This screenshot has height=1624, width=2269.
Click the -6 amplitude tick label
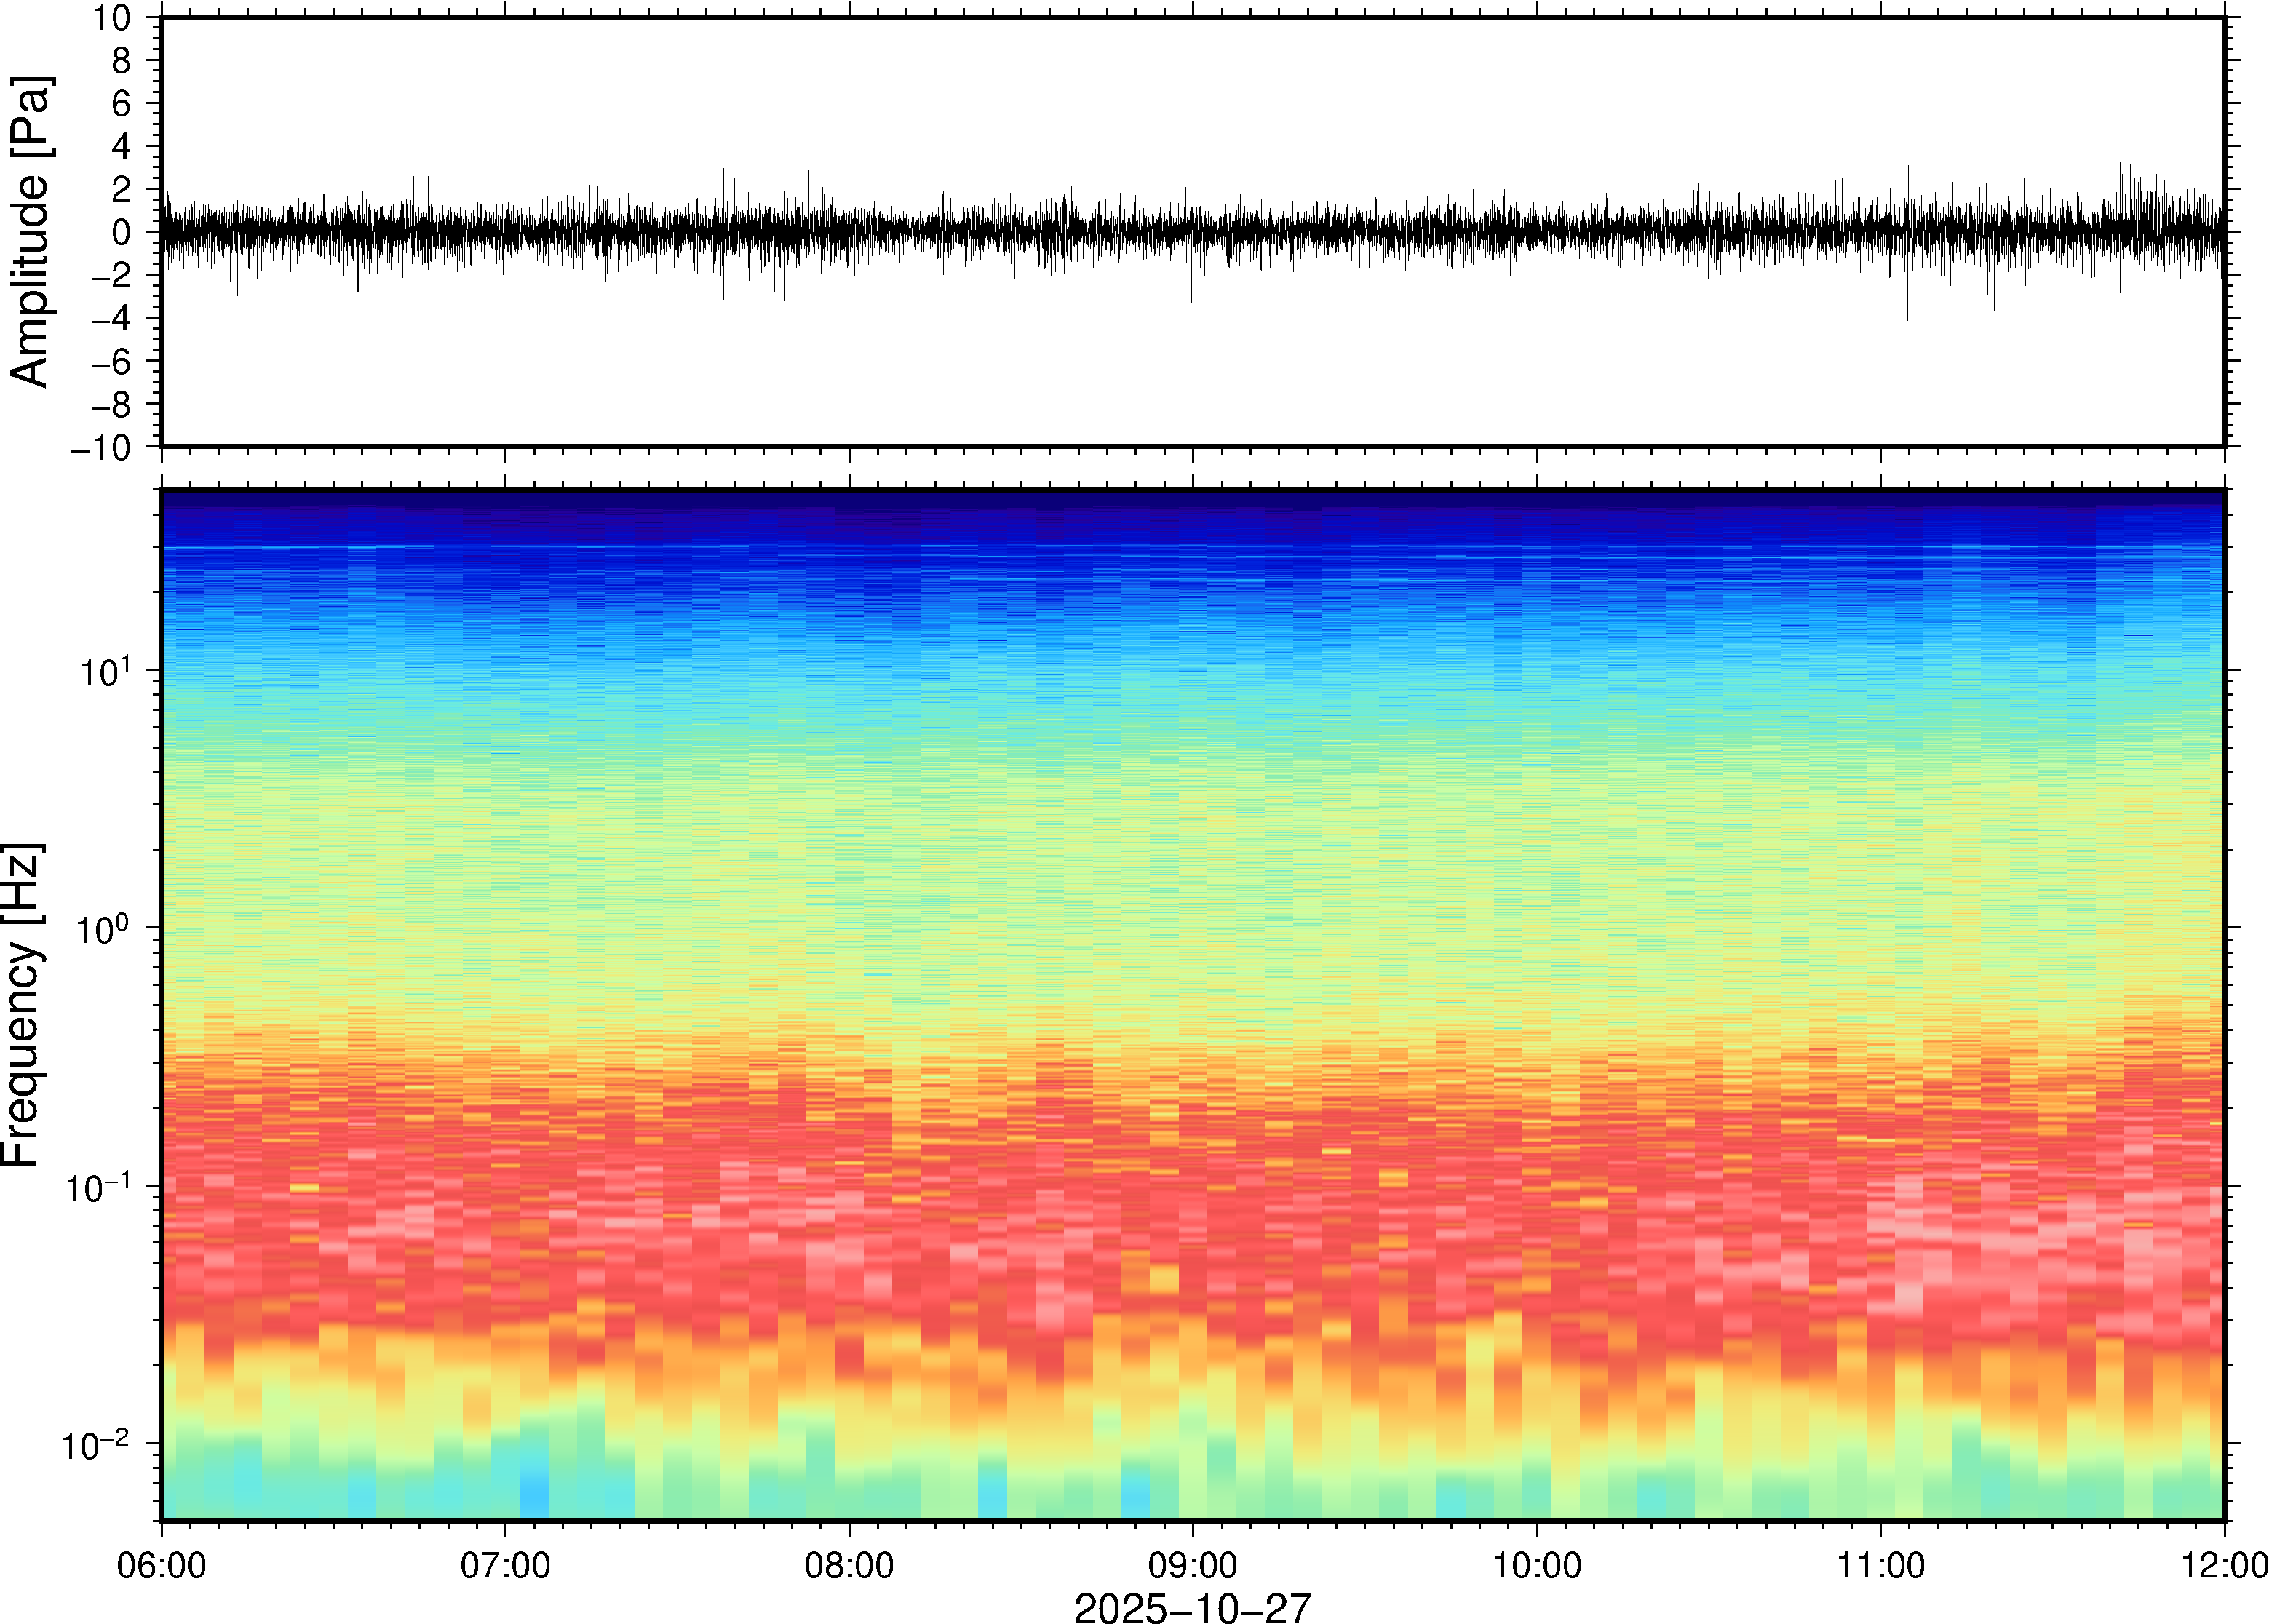coord(111,362)
